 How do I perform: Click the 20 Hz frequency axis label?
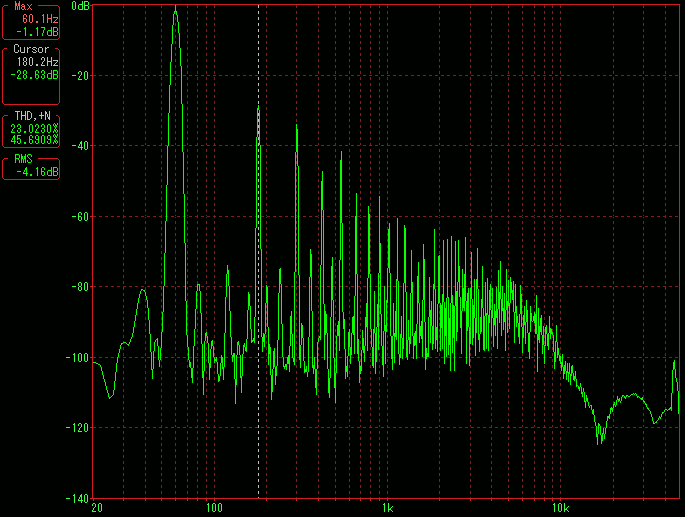pyautogui.click(x=97, y=508)
